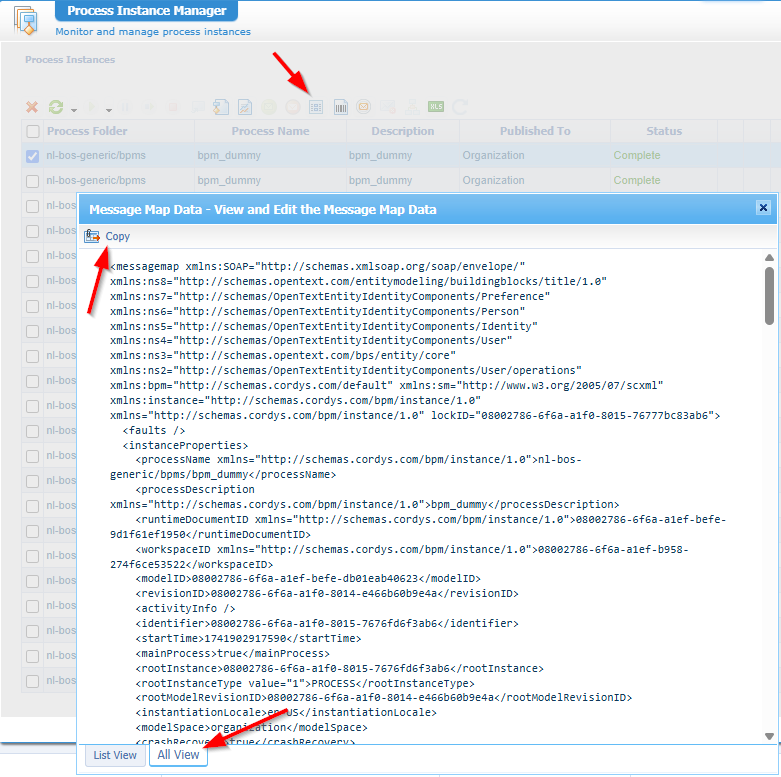Click the Process Instance Manager header icon
The width and height of the screenshot is (781, 777).
pyautogui.click(x=24, y=20)
